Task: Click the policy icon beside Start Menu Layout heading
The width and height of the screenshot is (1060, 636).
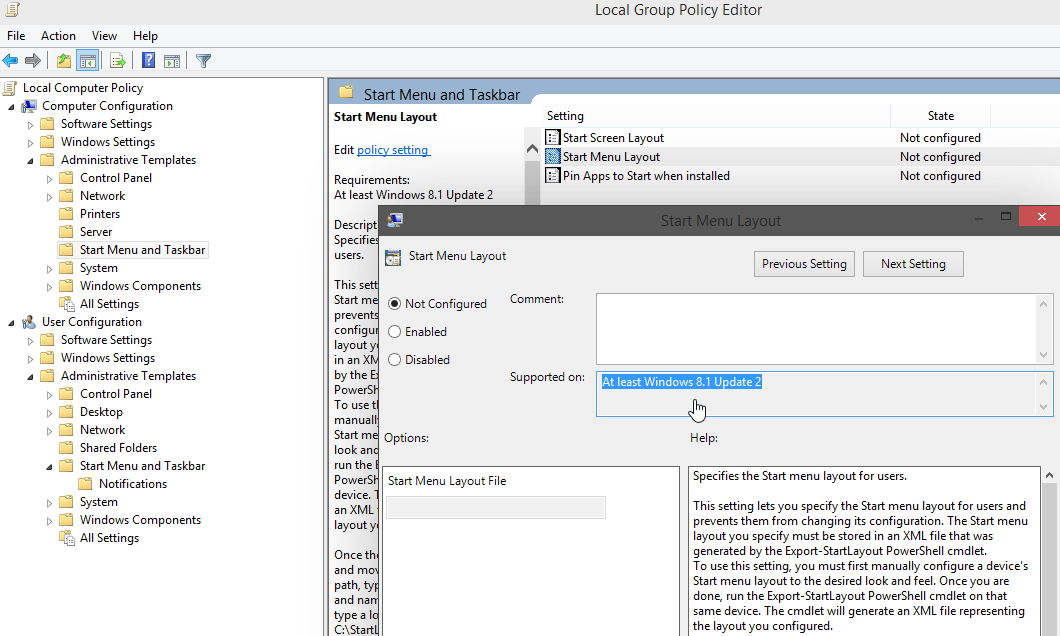Action: (x=393, y=258)
